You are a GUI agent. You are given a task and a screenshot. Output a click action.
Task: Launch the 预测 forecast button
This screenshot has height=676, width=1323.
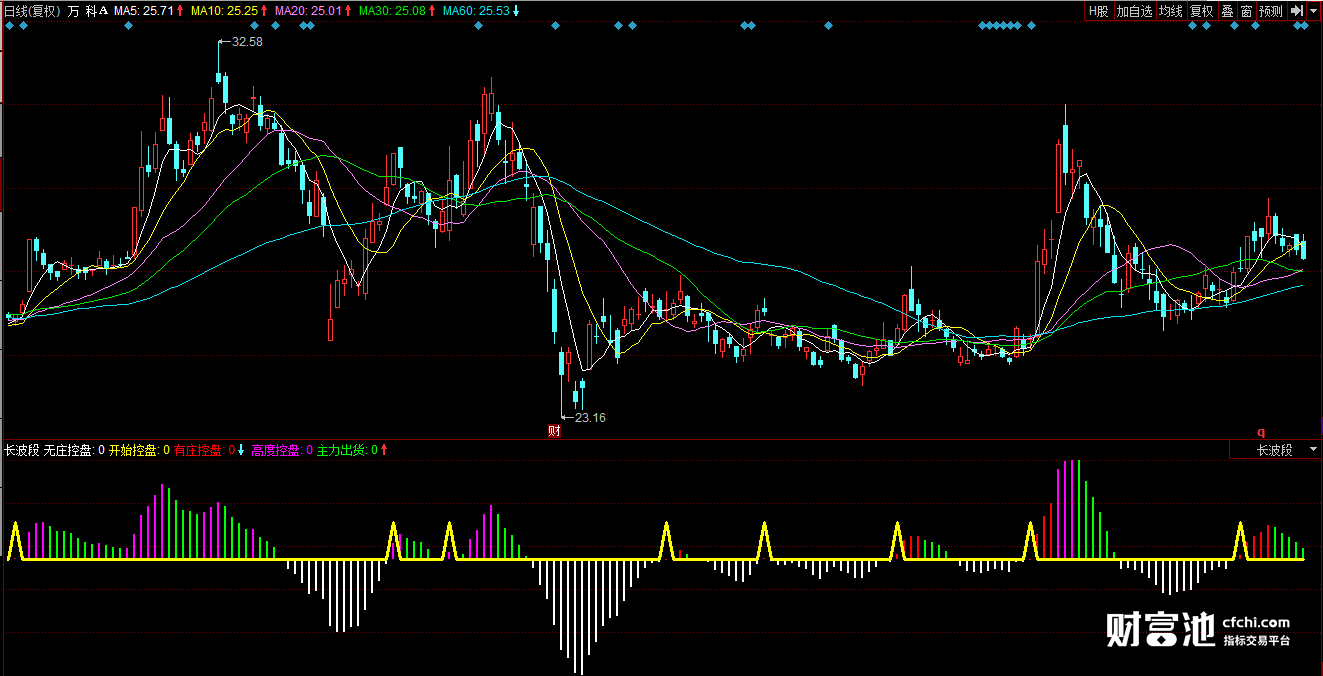(1271, 11)
